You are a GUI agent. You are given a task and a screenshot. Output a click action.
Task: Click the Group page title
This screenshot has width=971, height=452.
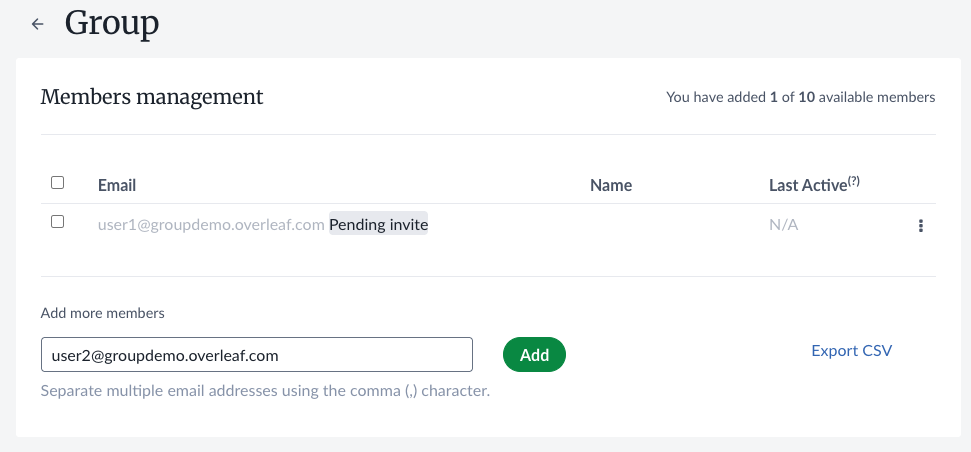point(112,23)
